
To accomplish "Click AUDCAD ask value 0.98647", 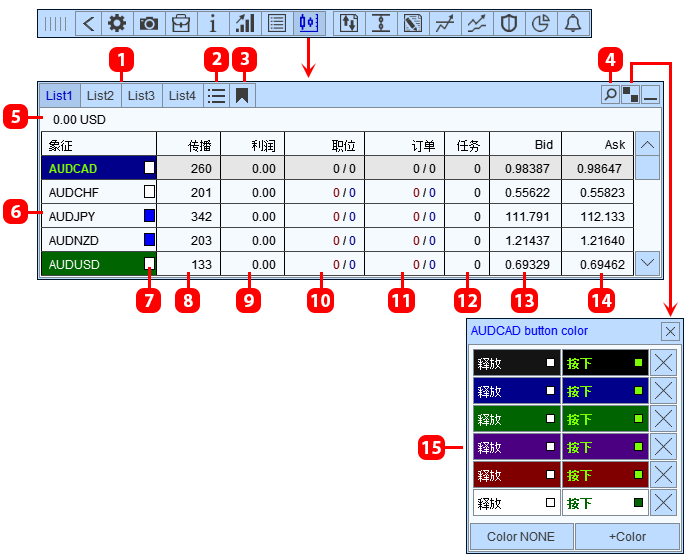I will coord(599,168).
